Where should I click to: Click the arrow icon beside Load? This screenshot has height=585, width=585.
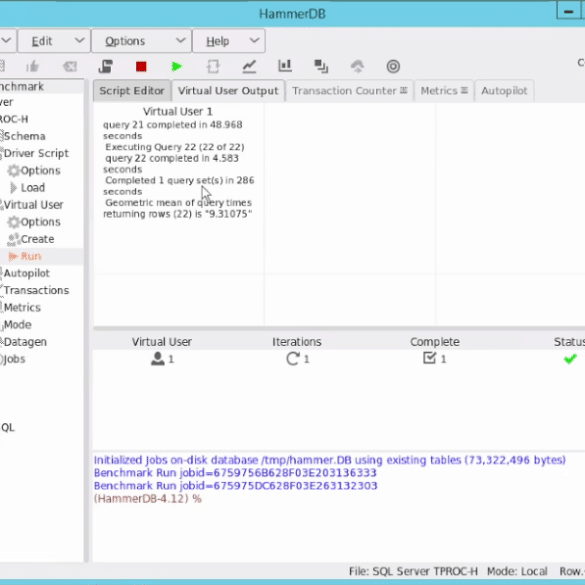13,188
